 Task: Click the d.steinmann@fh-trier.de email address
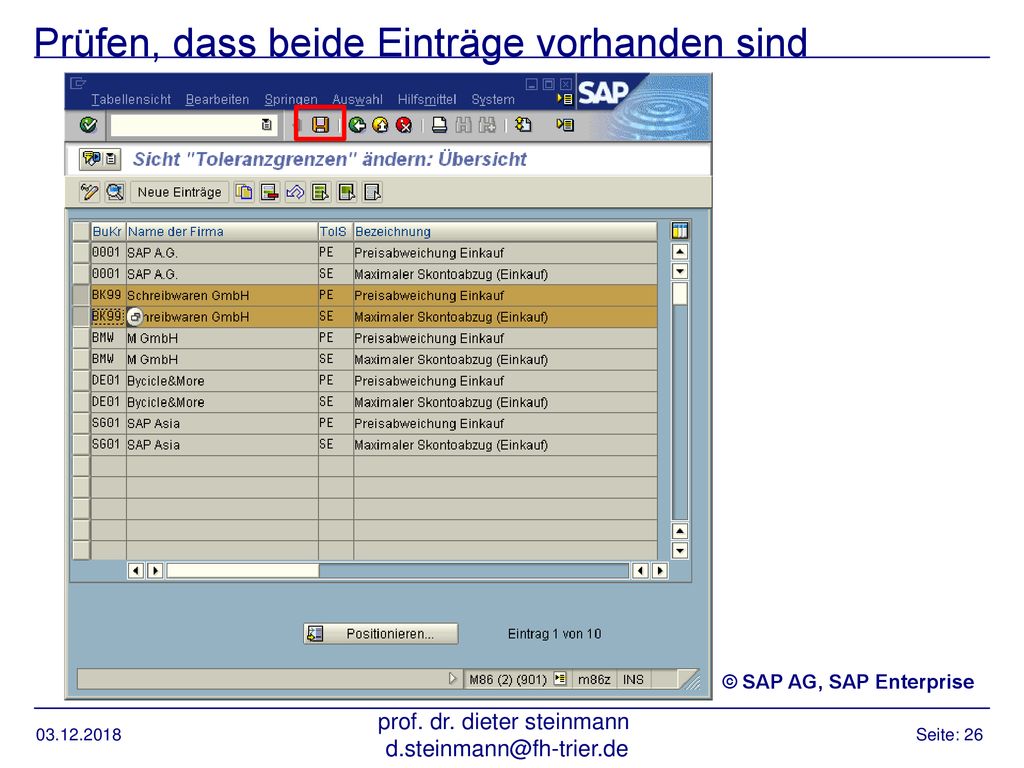click(507, 748)
